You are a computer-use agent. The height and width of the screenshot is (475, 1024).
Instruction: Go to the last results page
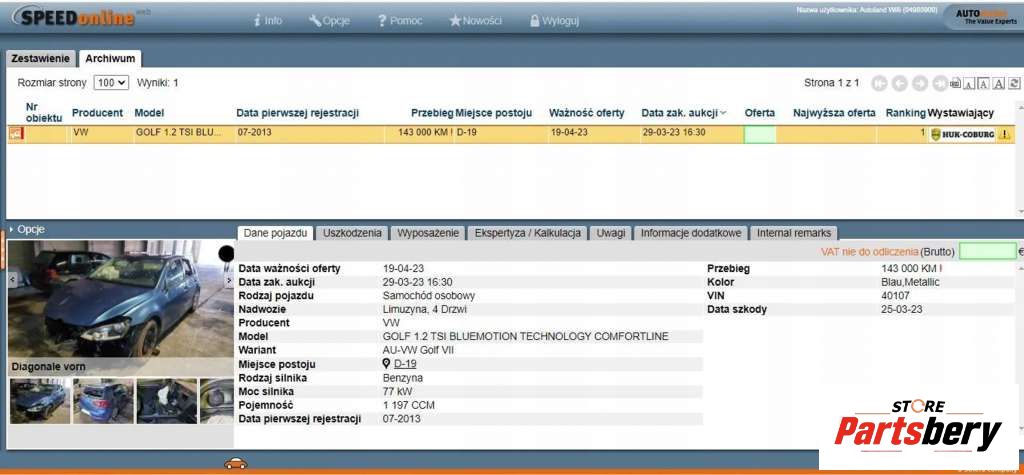click(x=939, y=83)
